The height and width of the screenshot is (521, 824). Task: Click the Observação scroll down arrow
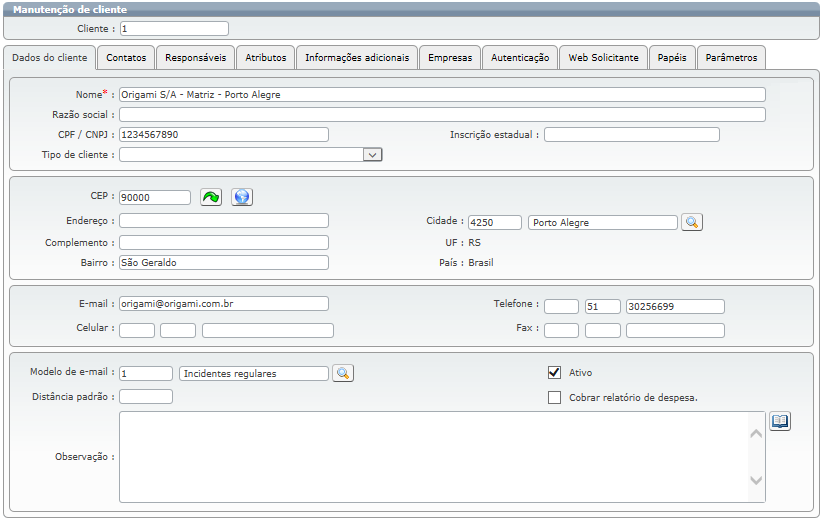756,480
